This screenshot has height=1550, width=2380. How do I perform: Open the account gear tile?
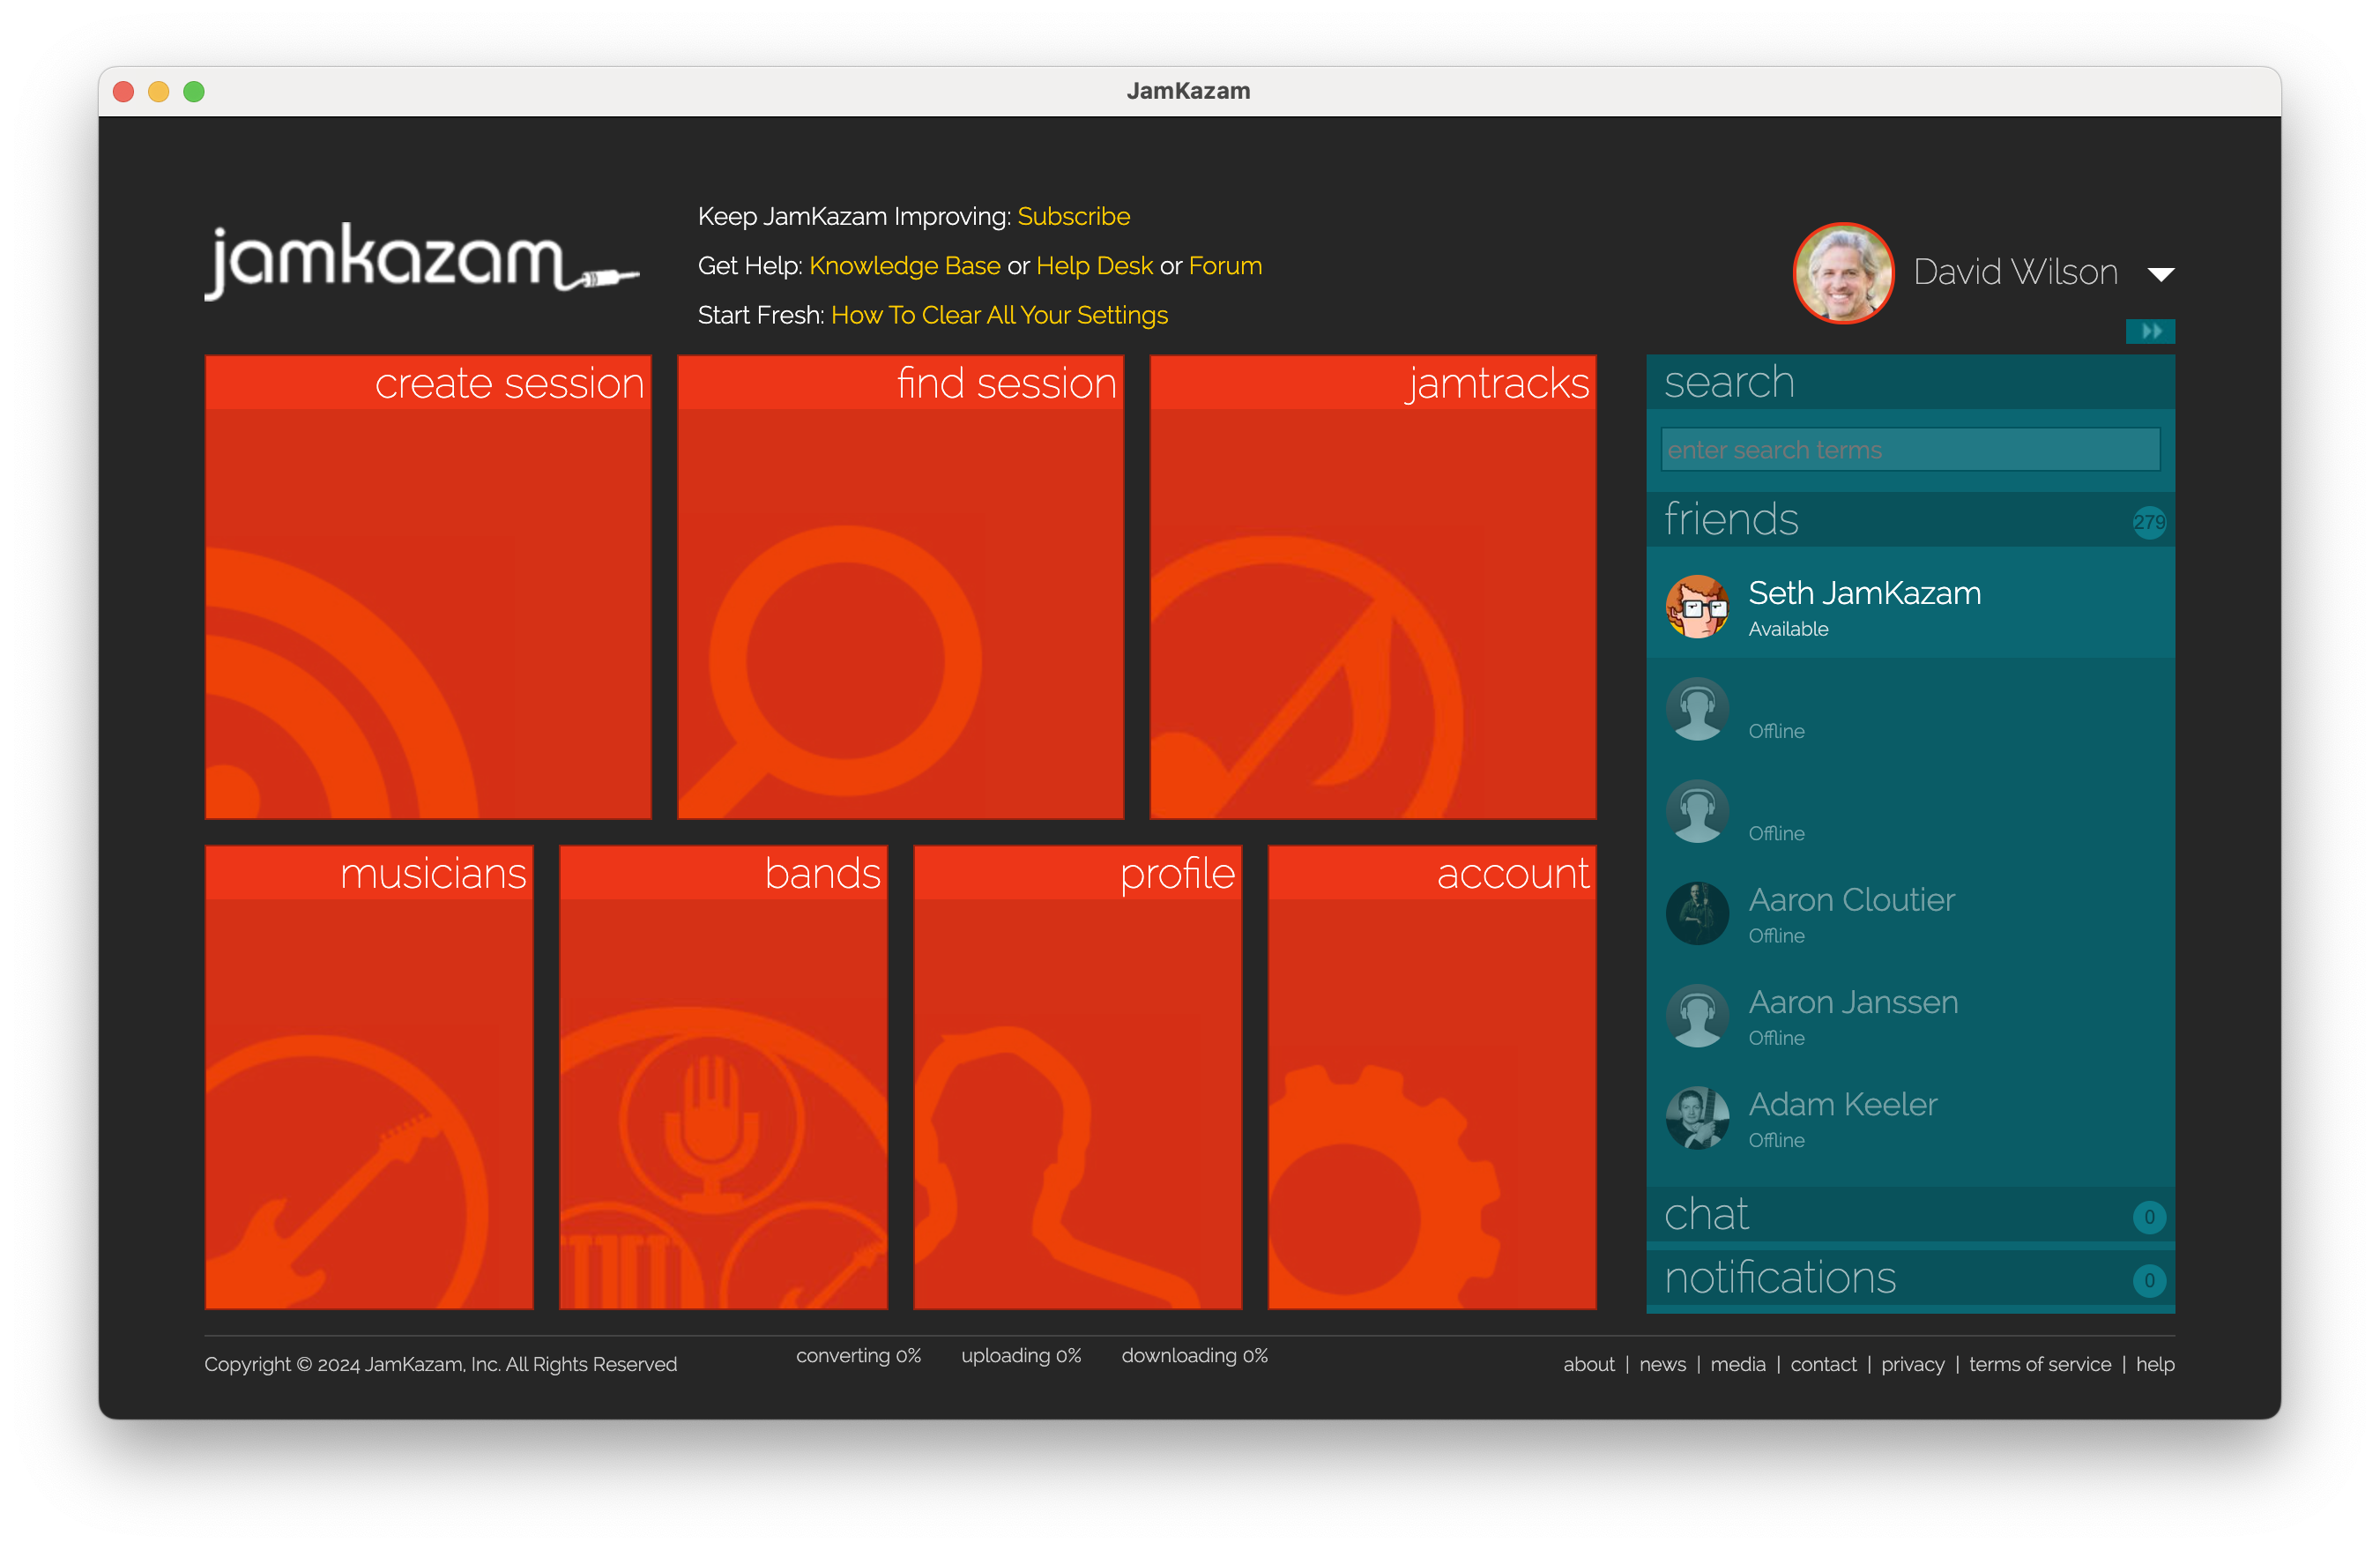click(x=1431, y=1077)
